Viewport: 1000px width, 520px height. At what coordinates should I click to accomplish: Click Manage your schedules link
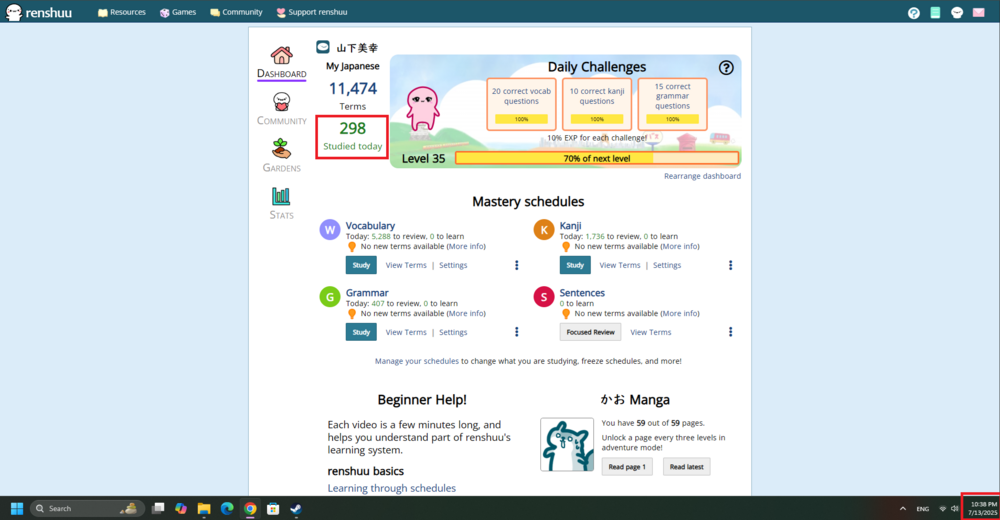(416, 361)
